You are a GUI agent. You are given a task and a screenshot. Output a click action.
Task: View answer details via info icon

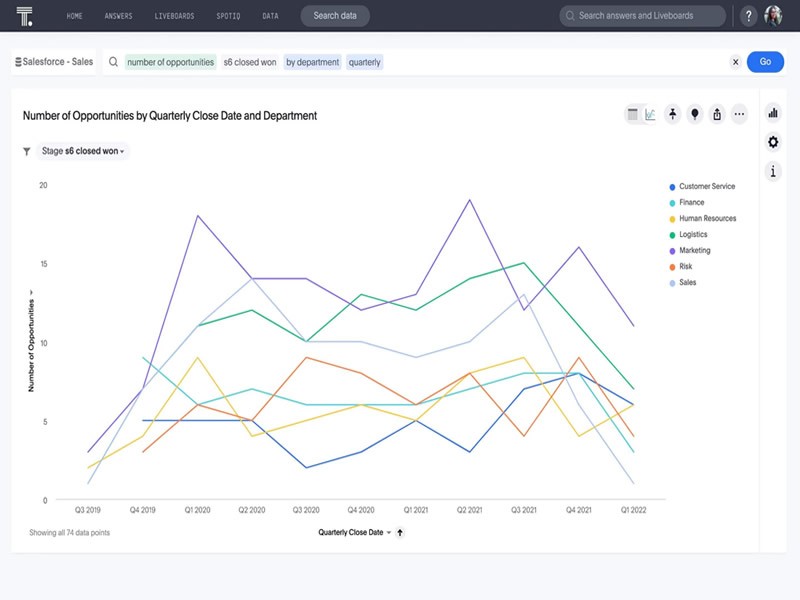(x=773, y=169)
